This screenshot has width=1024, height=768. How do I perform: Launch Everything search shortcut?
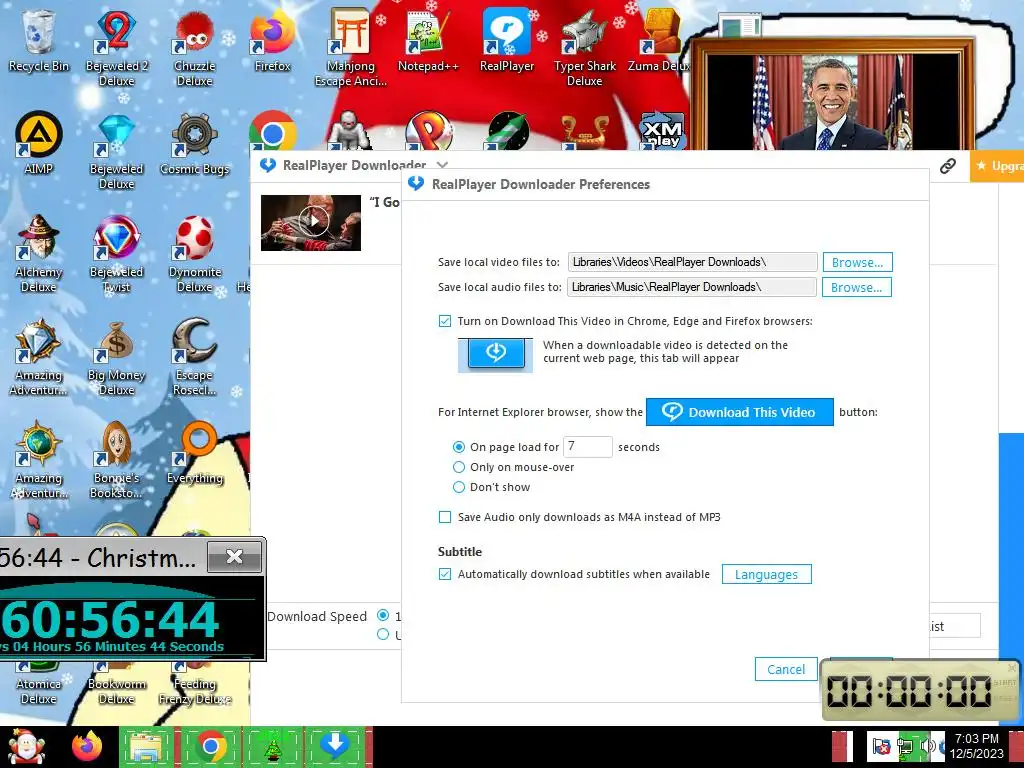(x=195, y=452)
